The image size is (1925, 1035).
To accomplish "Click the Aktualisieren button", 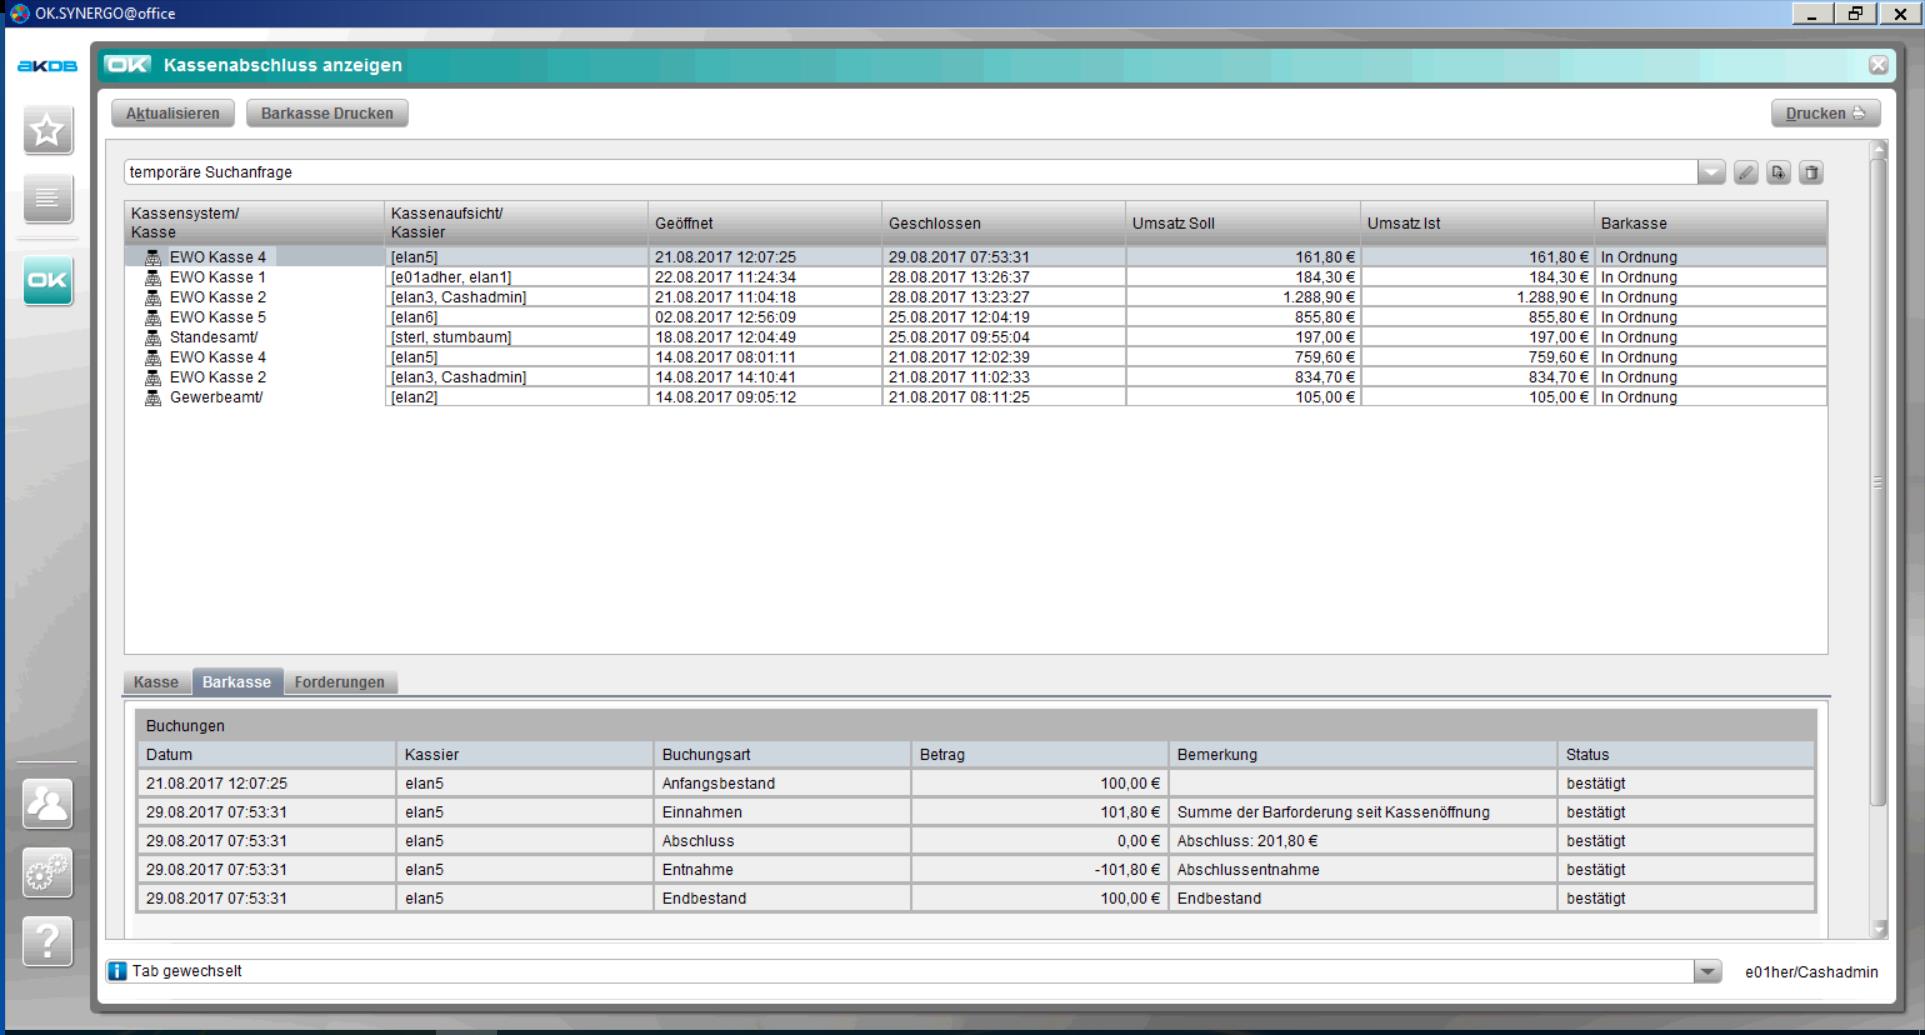I will [x=172, y=113].
